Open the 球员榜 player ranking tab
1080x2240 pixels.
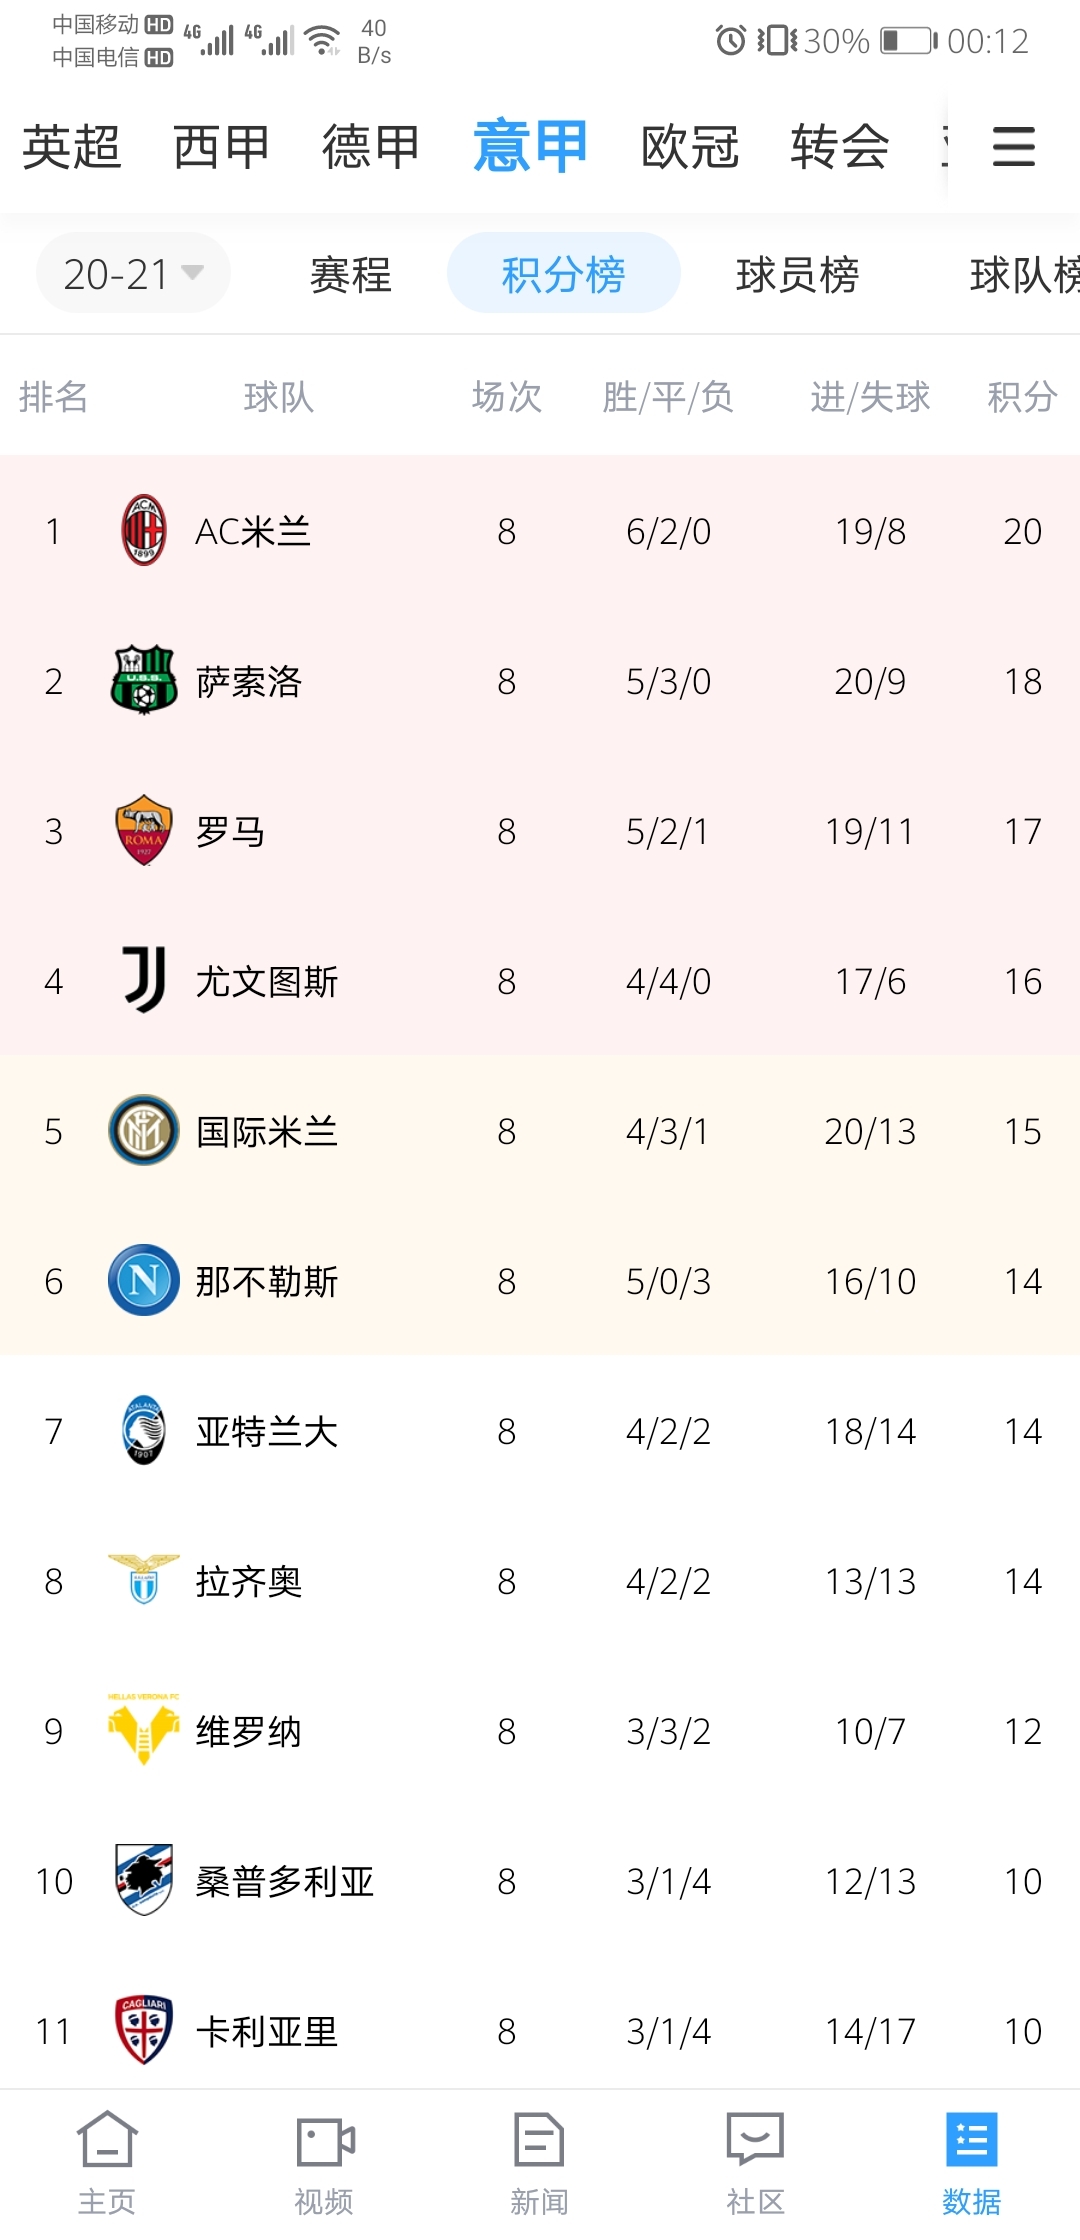[x=797, y=274]
